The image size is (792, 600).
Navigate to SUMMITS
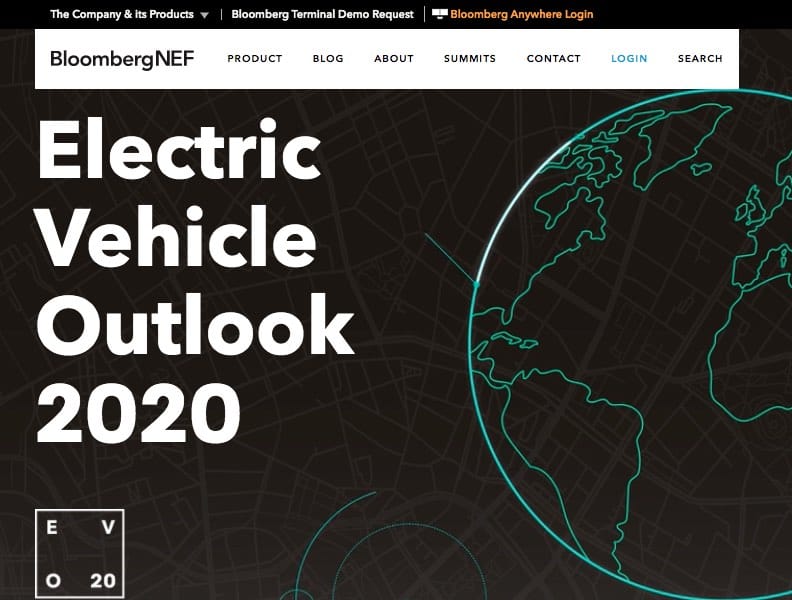click(x=469, y=58)
